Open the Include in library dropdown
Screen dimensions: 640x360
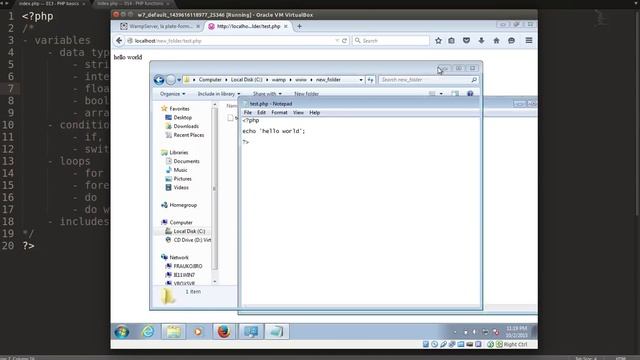point(219,94)
